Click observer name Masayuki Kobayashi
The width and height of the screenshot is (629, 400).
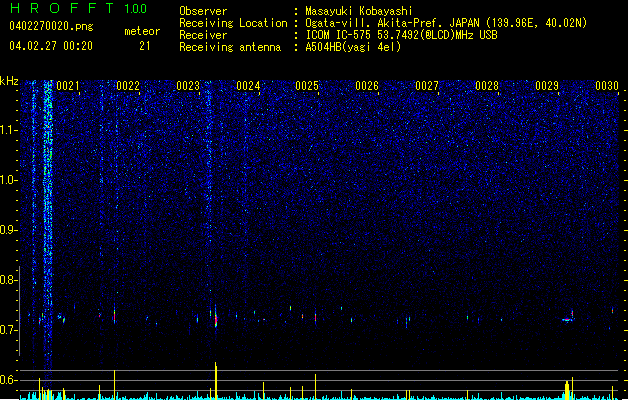(x=359, y=11)
